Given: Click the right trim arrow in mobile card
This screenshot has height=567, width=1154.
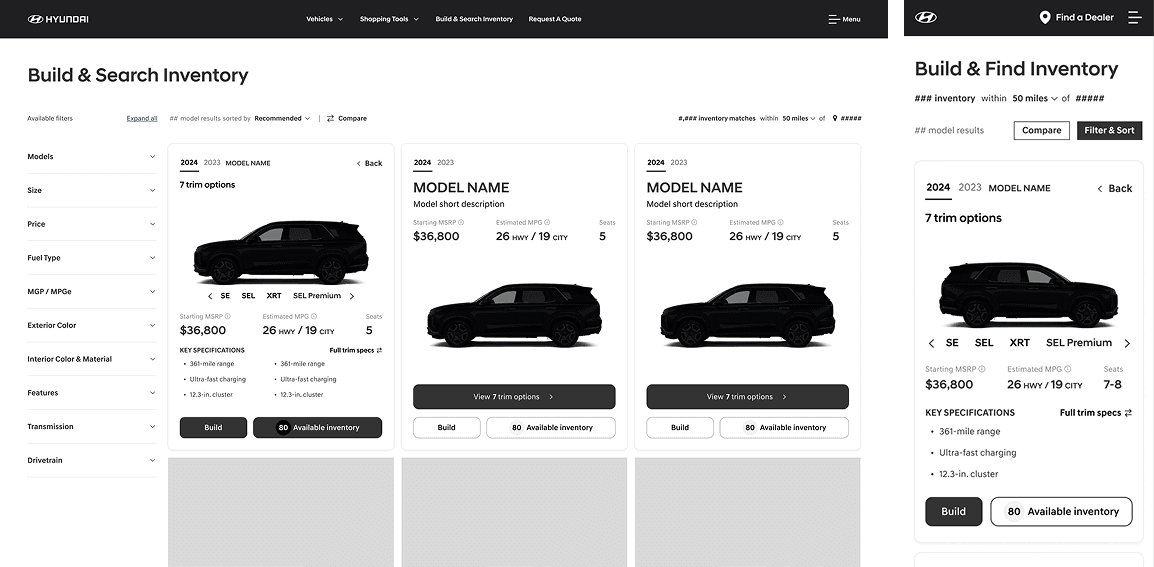Looking at the screenshot, I should [x=1128, y=343].
